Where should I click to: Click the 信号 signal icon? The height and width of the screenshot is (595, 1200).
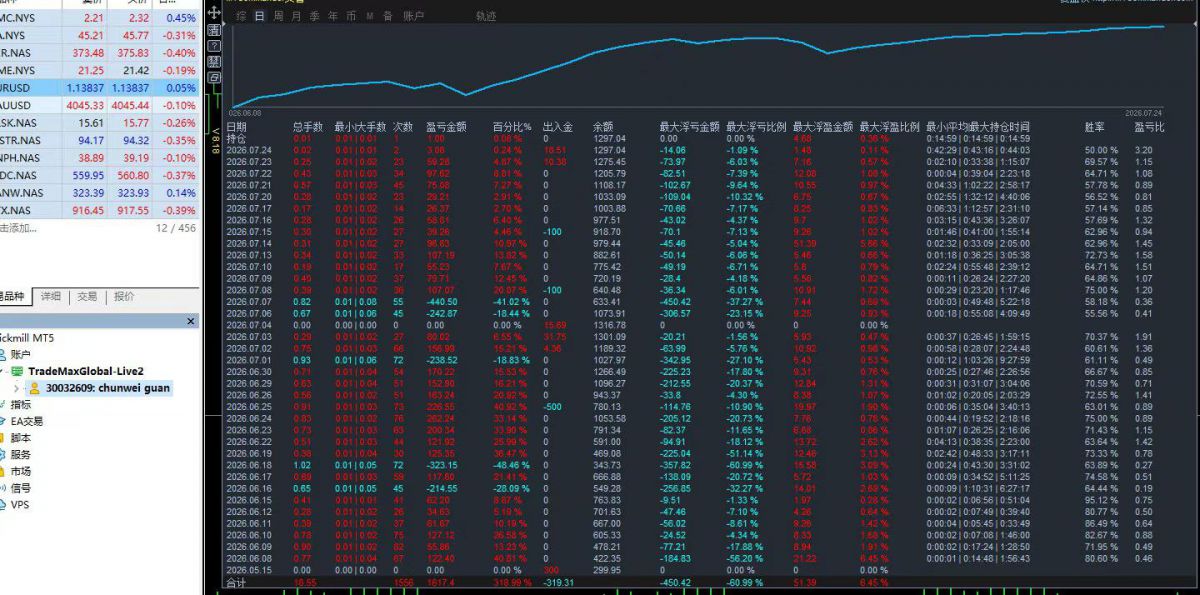3,488
